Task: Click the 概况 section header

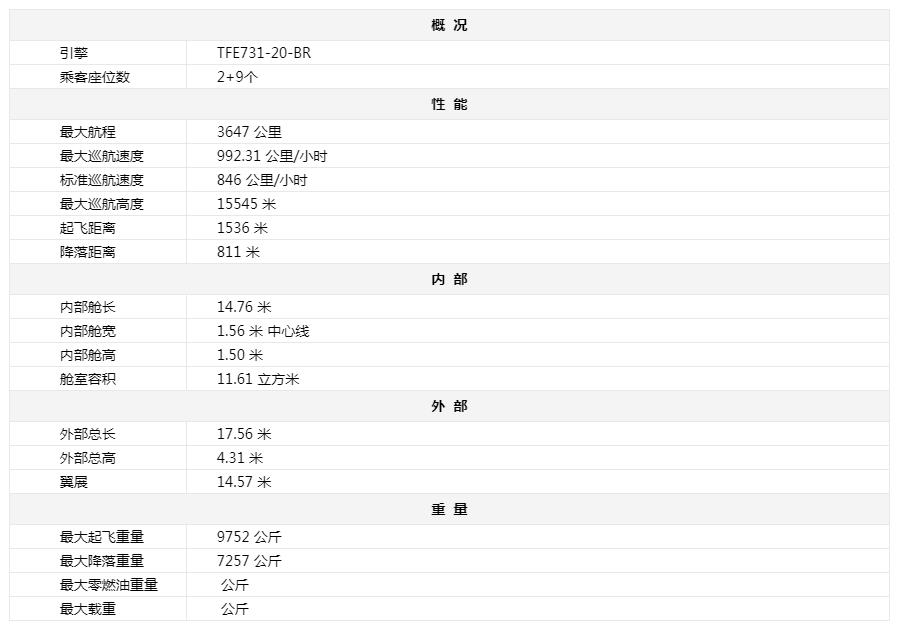Action: click(449, 25)
